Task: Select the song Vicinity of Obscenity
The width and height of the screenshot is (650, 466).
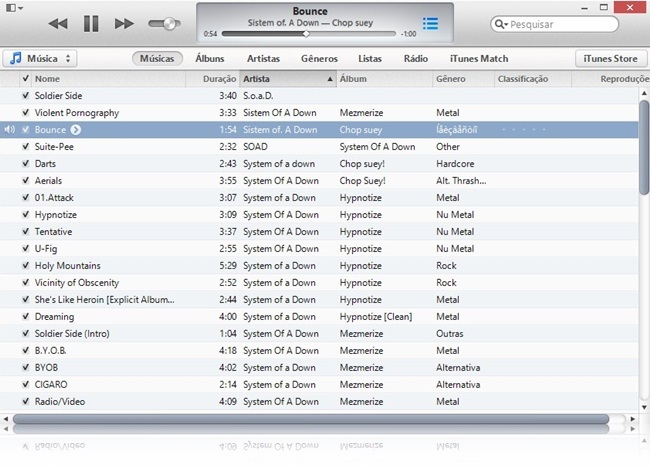Action: click(x=319, y=283)
